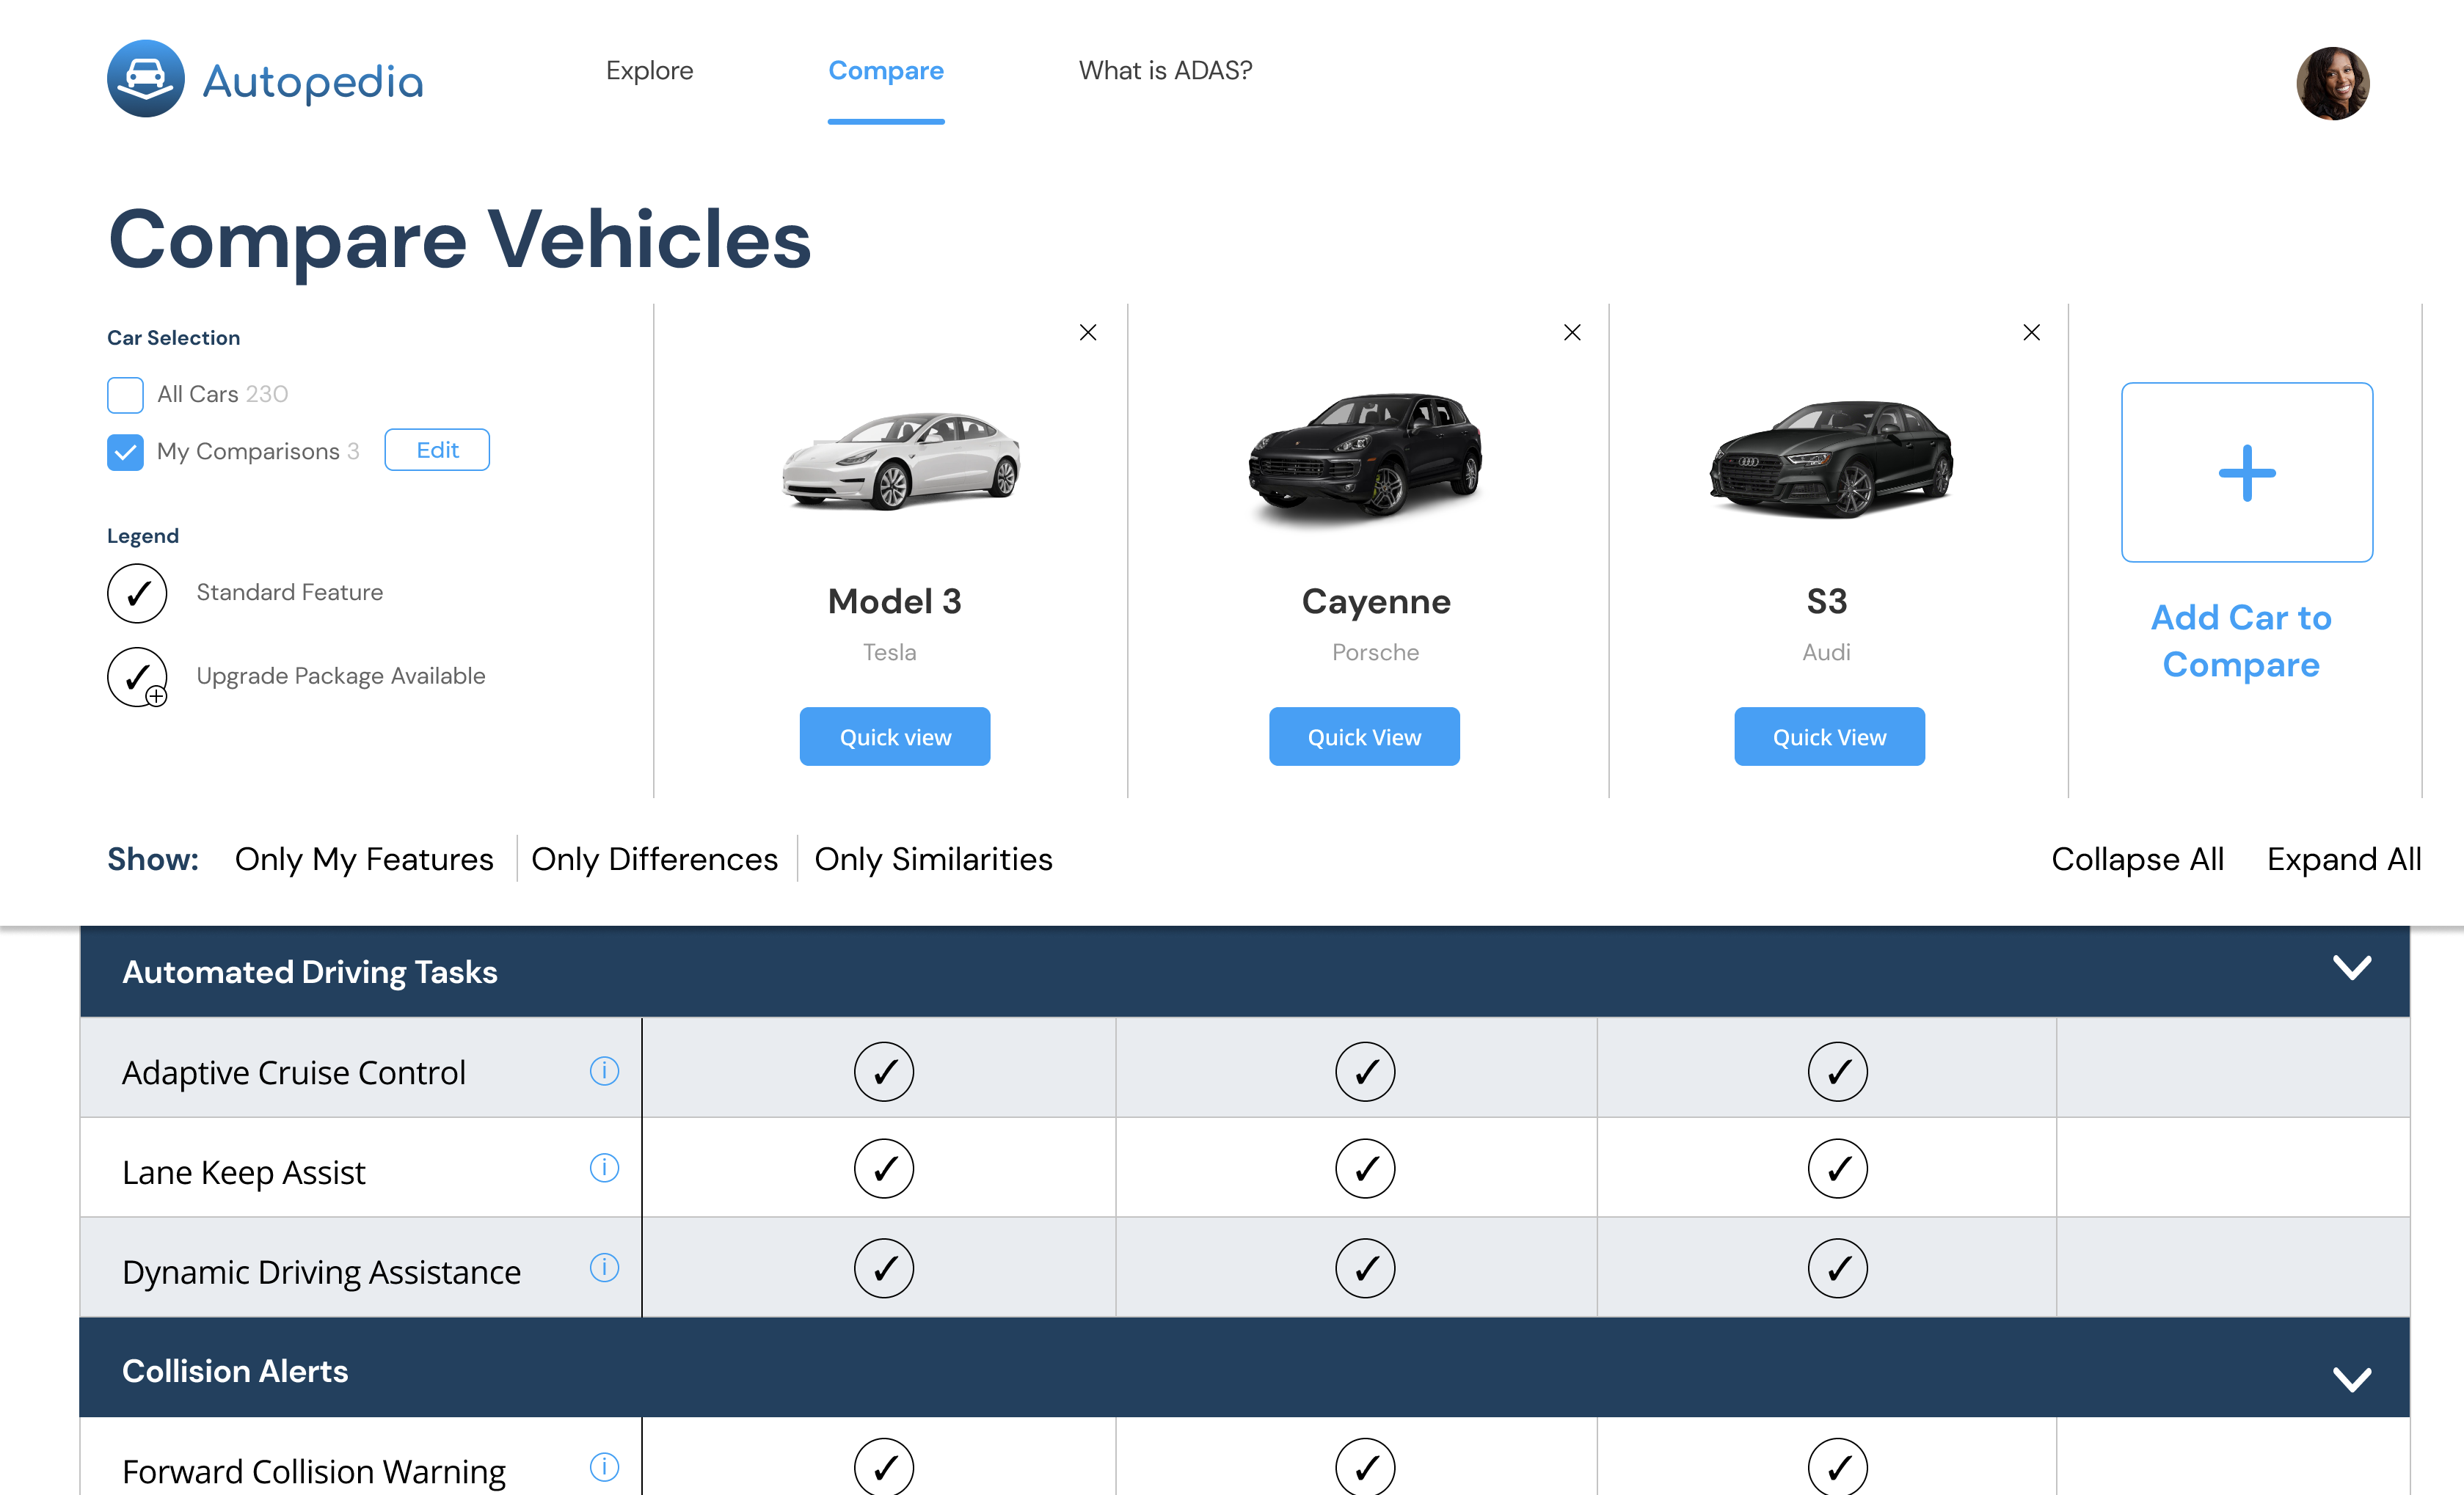Click the Upgrade Package Available legend icon
Screen dimensions: 2464x1495
[137, 677]
